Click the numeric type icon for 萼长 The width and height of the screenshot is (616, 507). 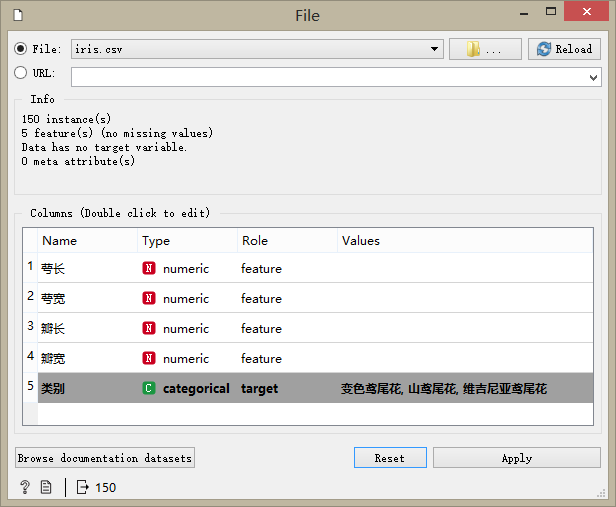point(149,268)
